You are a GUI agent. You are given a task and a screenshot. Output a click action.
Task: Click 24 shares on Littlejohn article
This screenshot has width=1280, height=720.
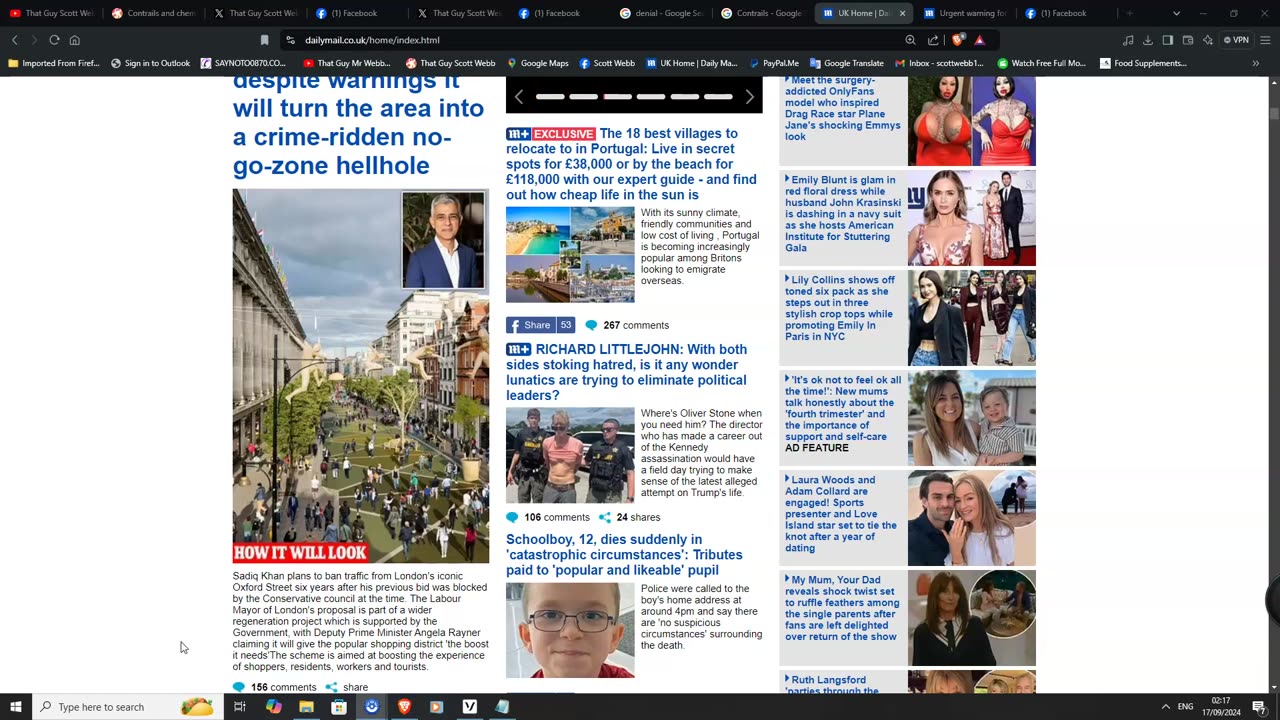tap(629, 517)
